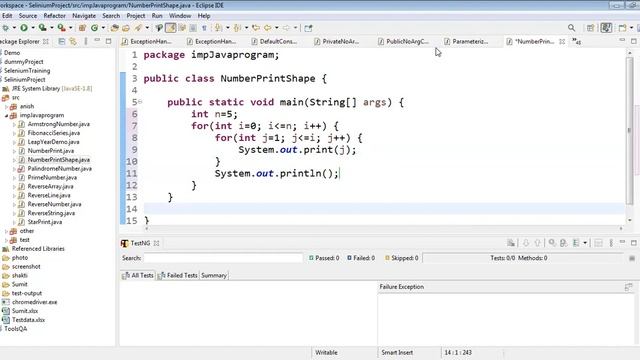640x360 pixels.
Task: Click the TestNG progress bar showing Tests: 0/0
Action: 523,258
